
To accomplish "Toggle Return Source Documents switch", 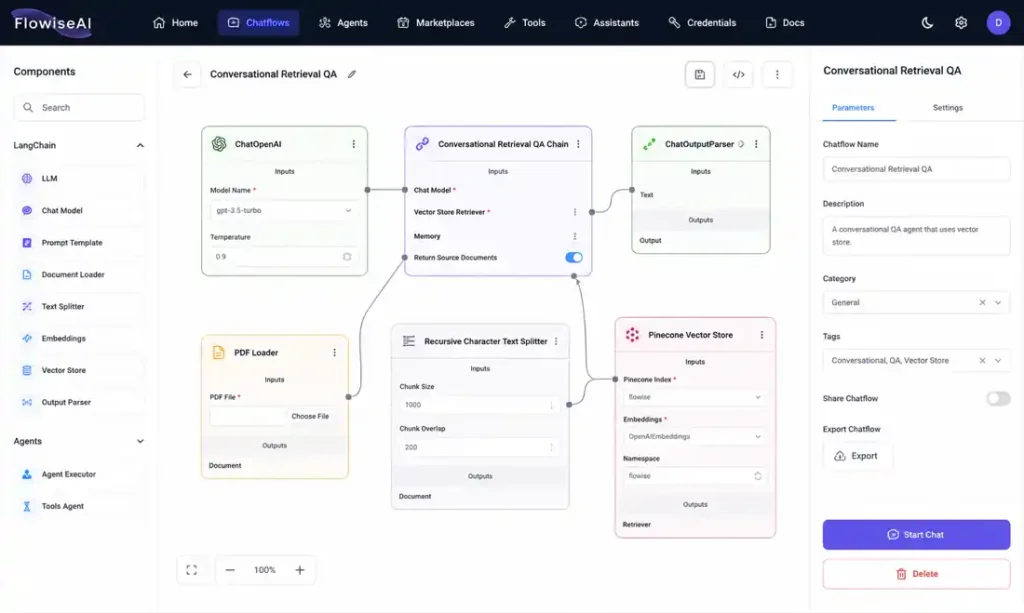I will 573,257.
